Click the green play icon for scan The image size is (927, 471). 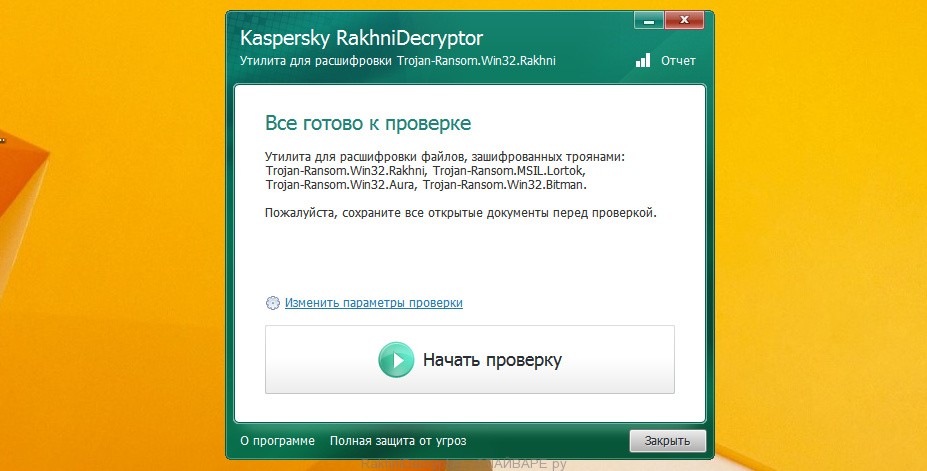(x=396, y=360)
